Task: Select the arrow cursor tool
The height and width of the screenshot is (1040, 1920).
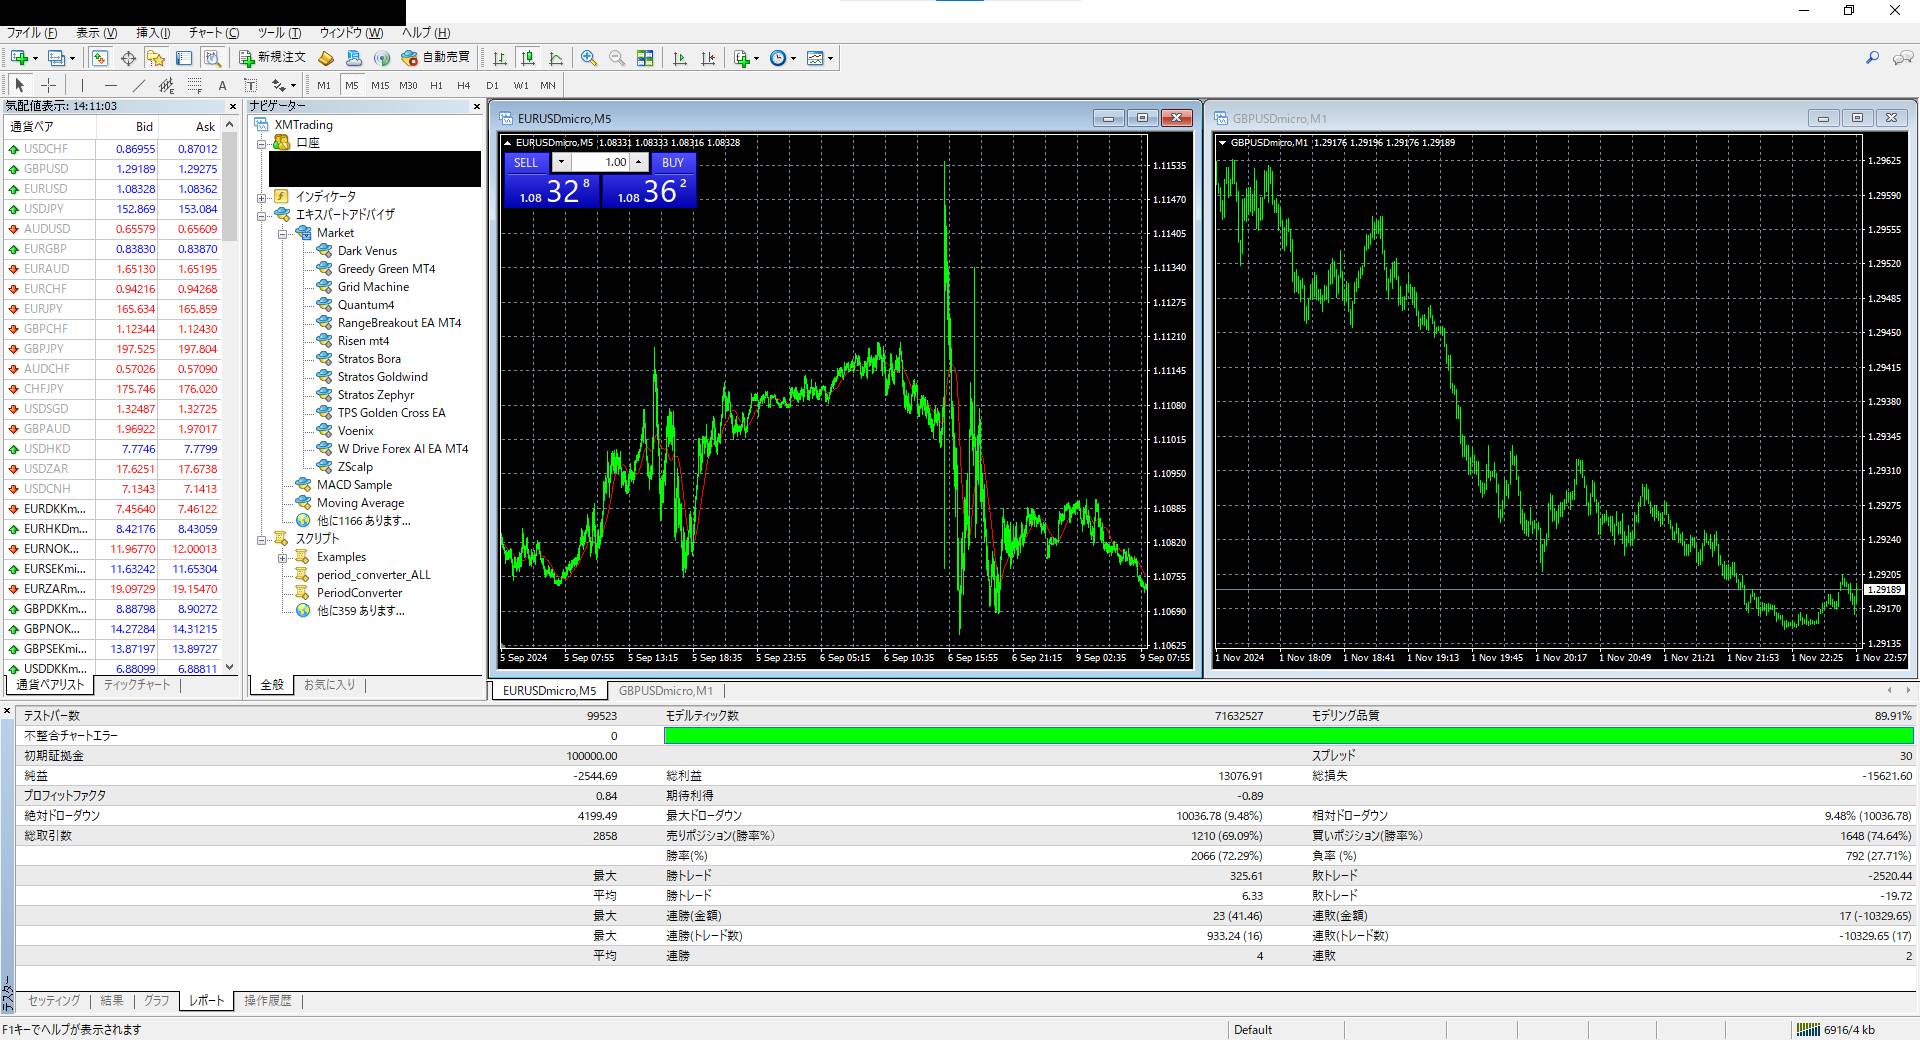Action: pyautogui.click(x=19, y=85)
